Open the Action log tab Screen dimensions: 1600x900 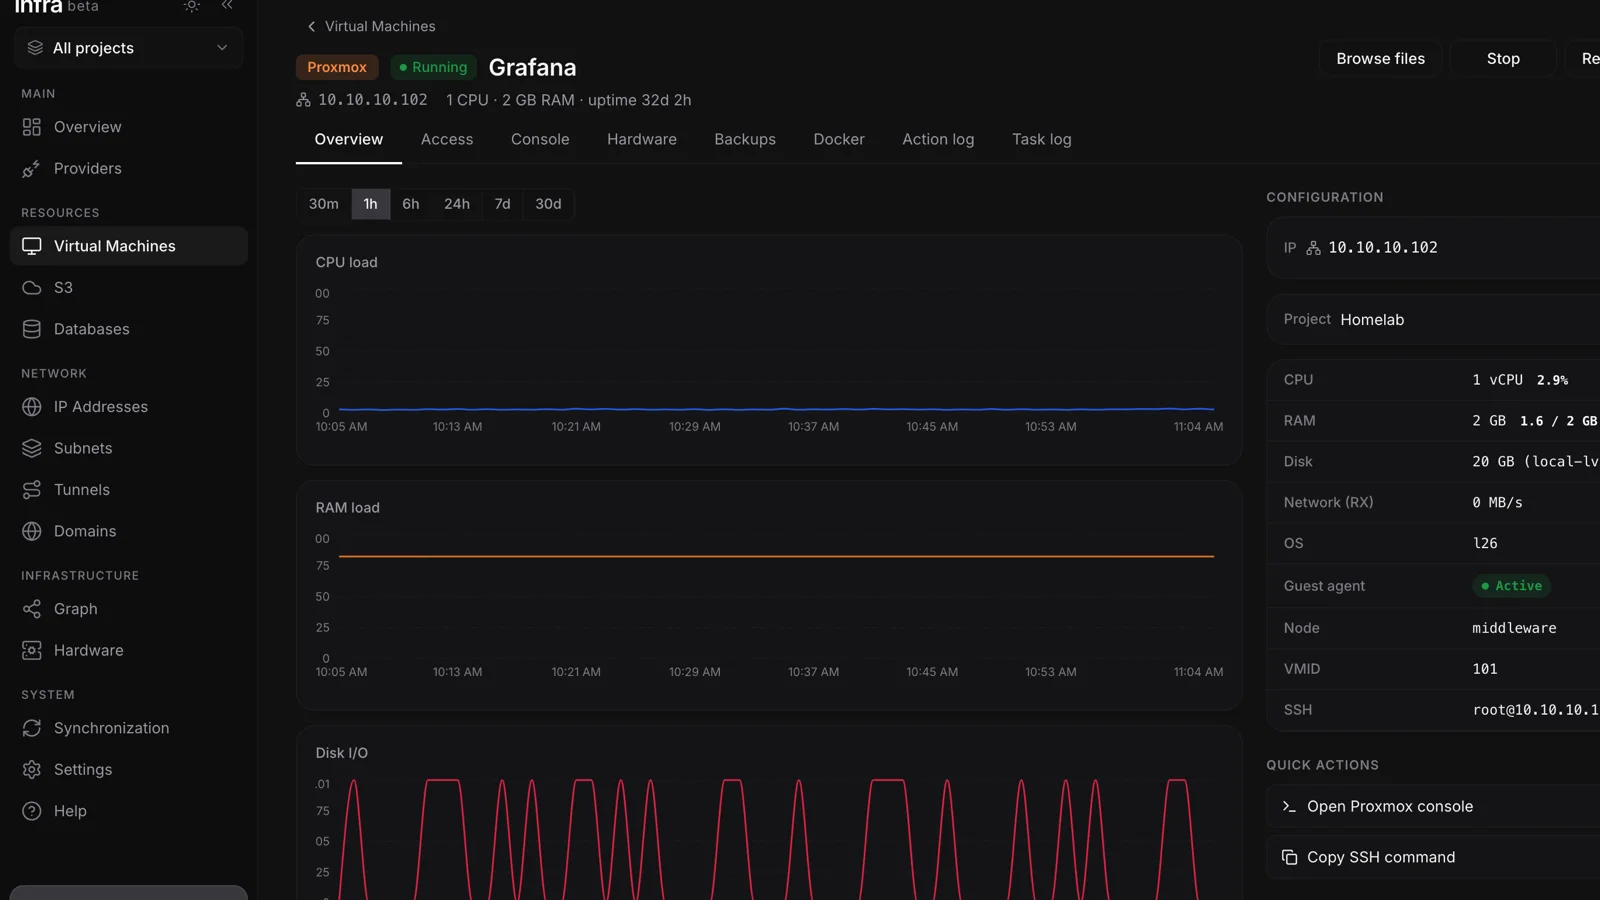pos(938,139)
